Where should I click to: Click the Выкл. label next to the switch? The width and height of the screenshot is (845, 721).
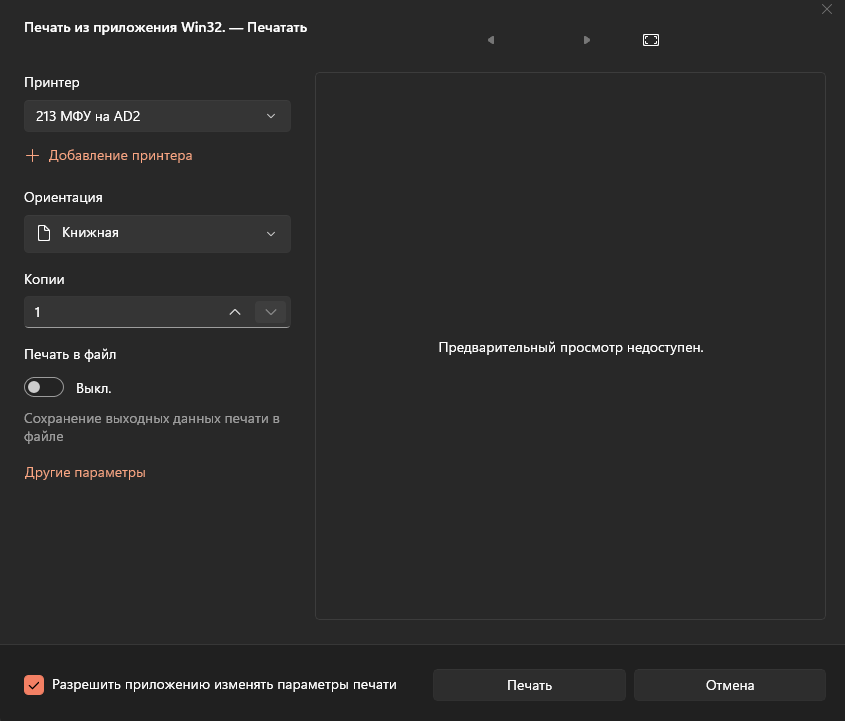click(x=93, y=389)
